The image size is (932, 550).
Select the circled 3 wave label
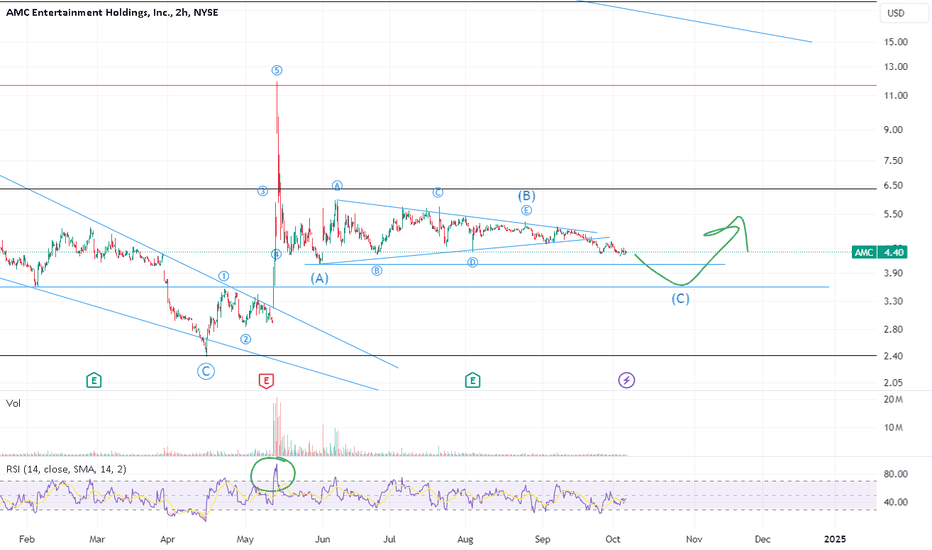(x=263, y=191)
